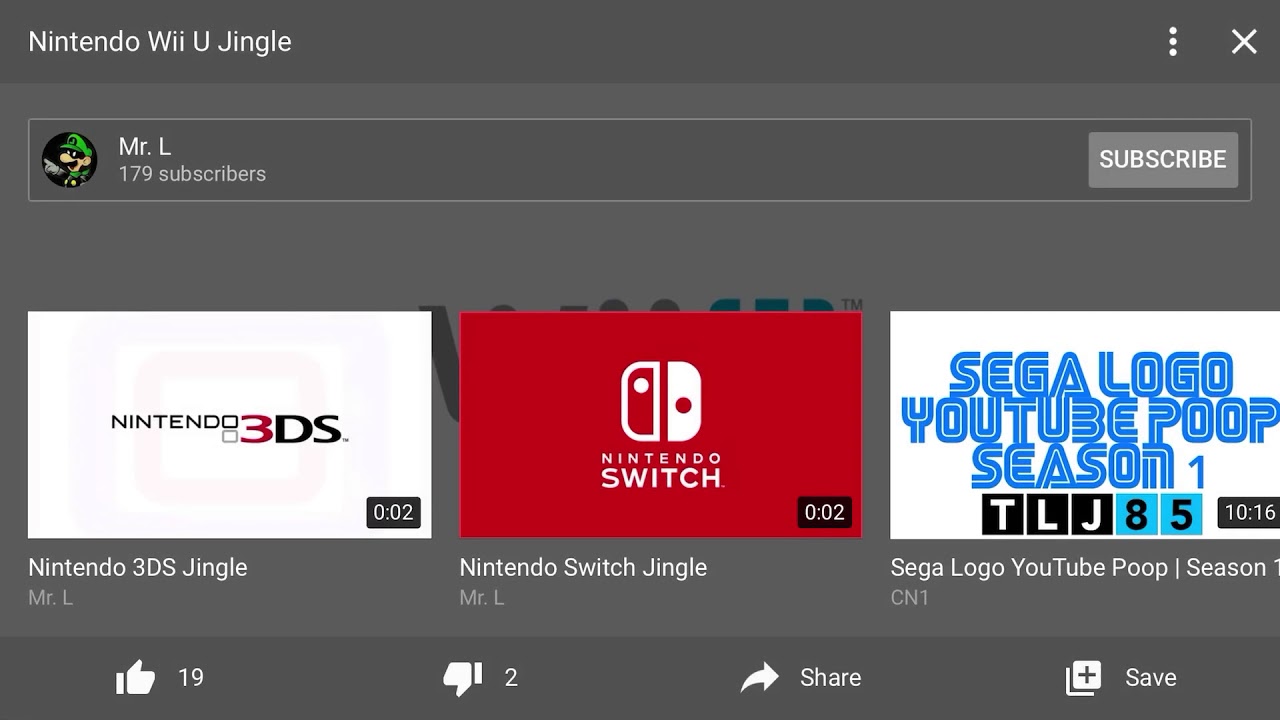Subscribe to Mr. L channel
The width and height of the screenshot is (1280, 720).
click(1163, 160)
